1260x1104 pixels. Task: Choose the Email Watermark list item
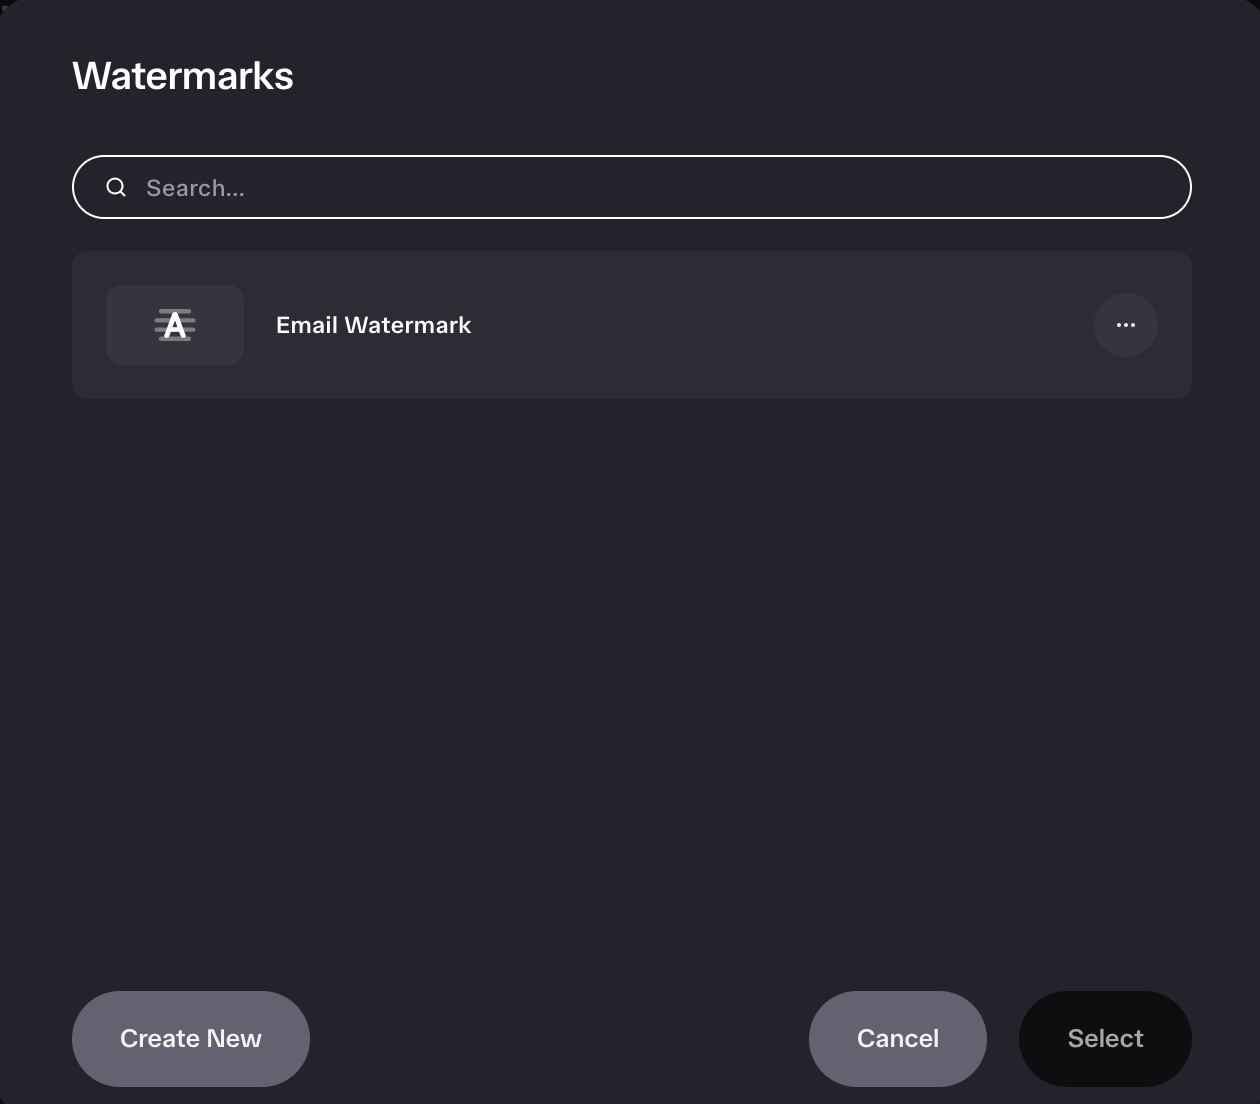point(632,325)
